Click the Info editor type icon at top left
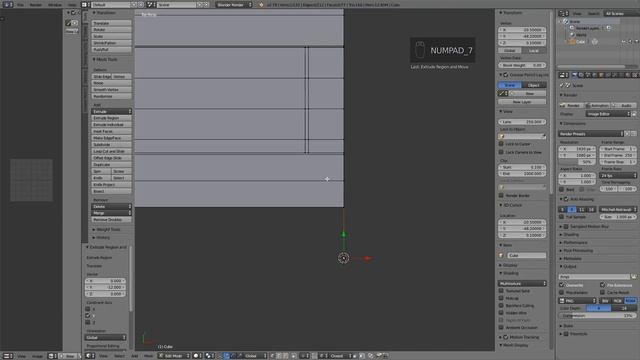Screen dimensions: 640x360 tap(7, 5)
